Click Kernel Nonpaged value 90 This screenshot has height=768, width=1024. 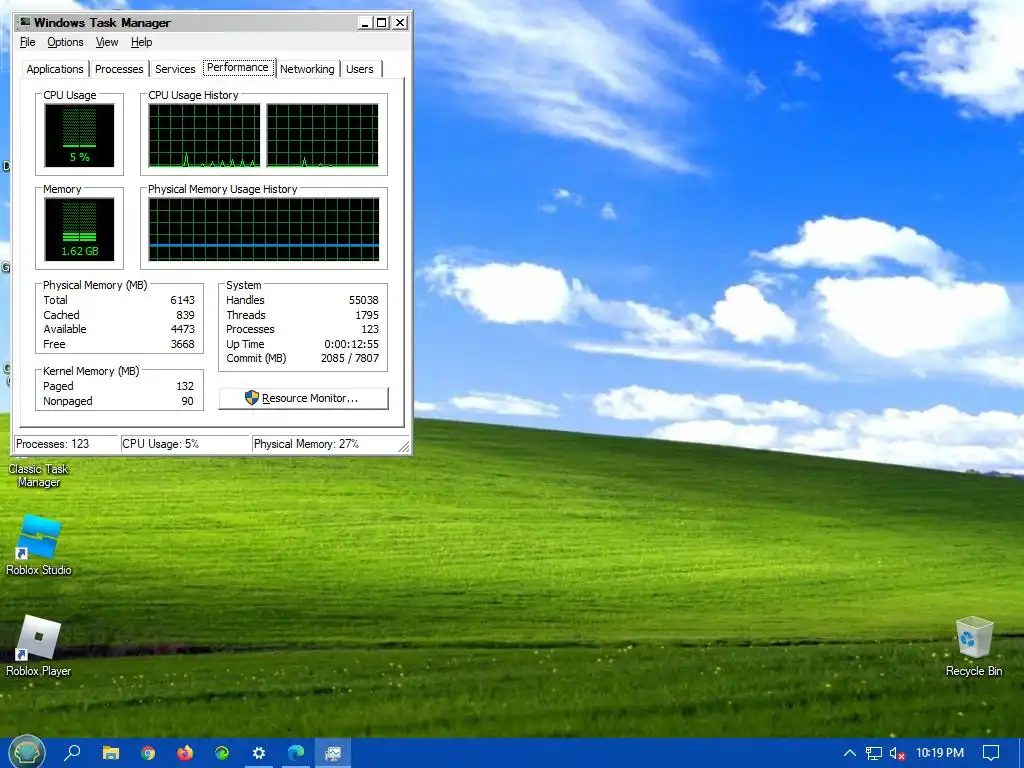coord(187,402)
